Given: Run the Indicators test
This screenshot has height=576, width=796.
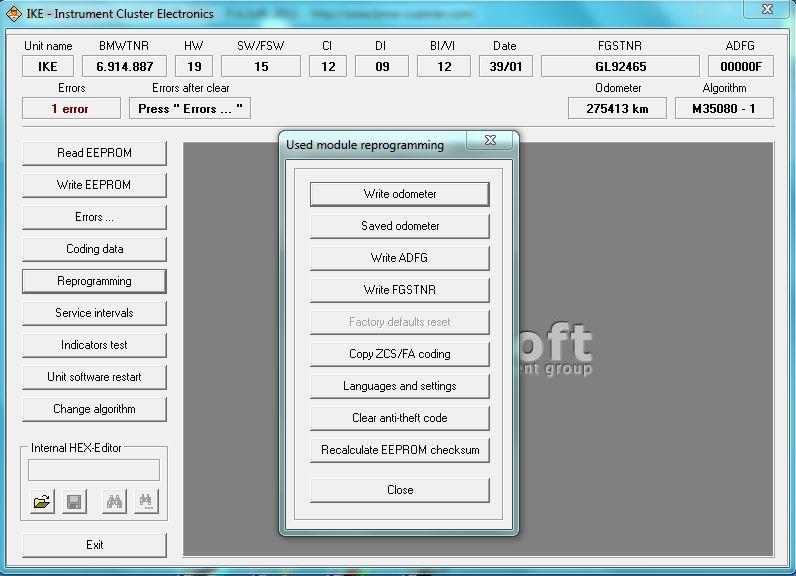Looking at the screenshot, I should pos(94,345).
